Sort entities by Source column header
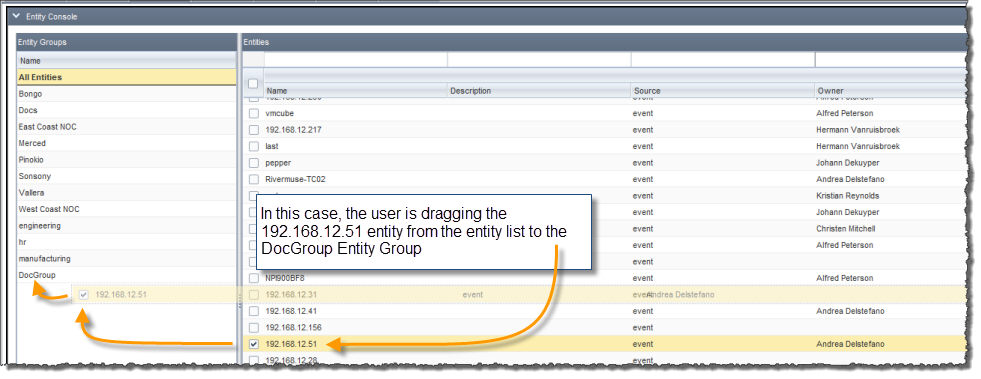This screenshot has width=981, height=379. (x=723, y=91)
